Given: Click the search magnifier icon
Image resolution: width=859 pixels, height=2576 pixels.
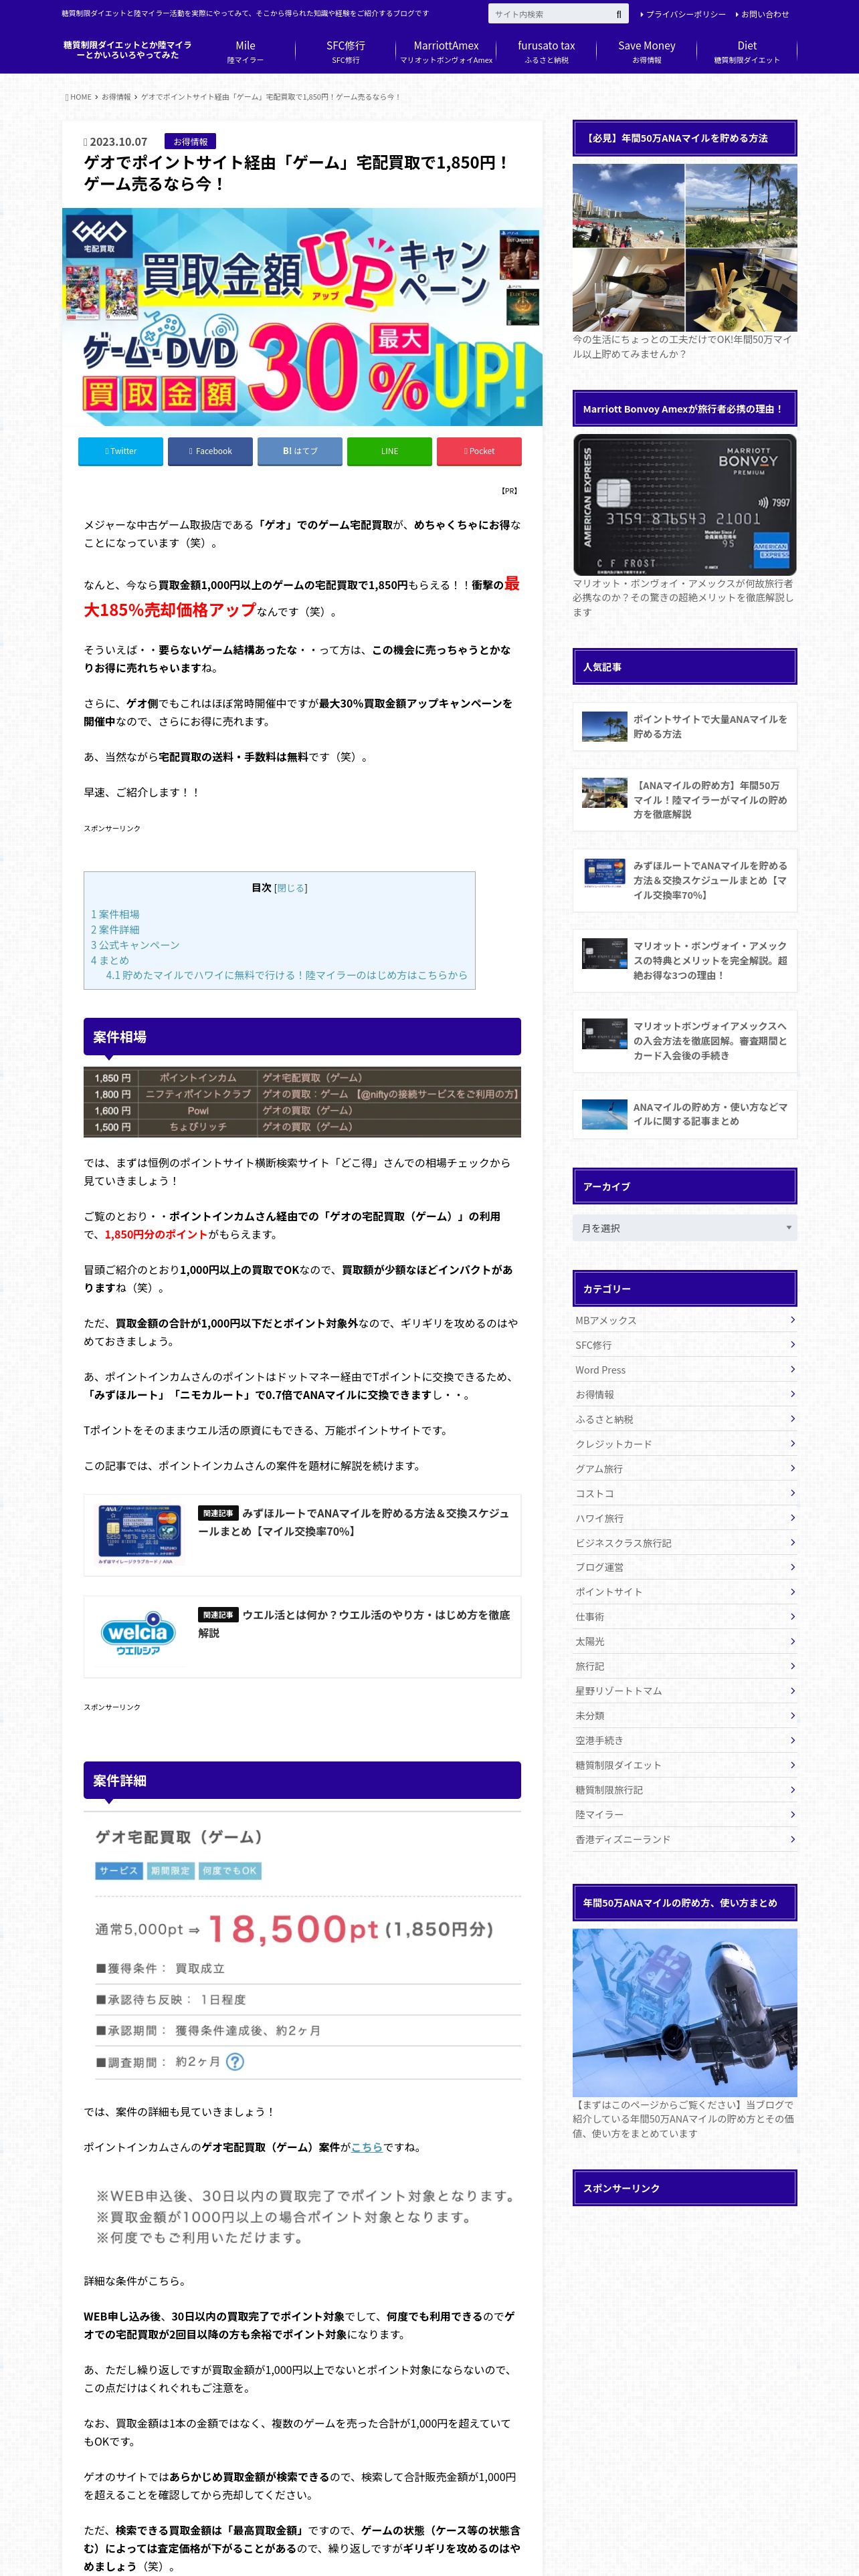Looking at the screenshot, I should click(x=619, y=14).
